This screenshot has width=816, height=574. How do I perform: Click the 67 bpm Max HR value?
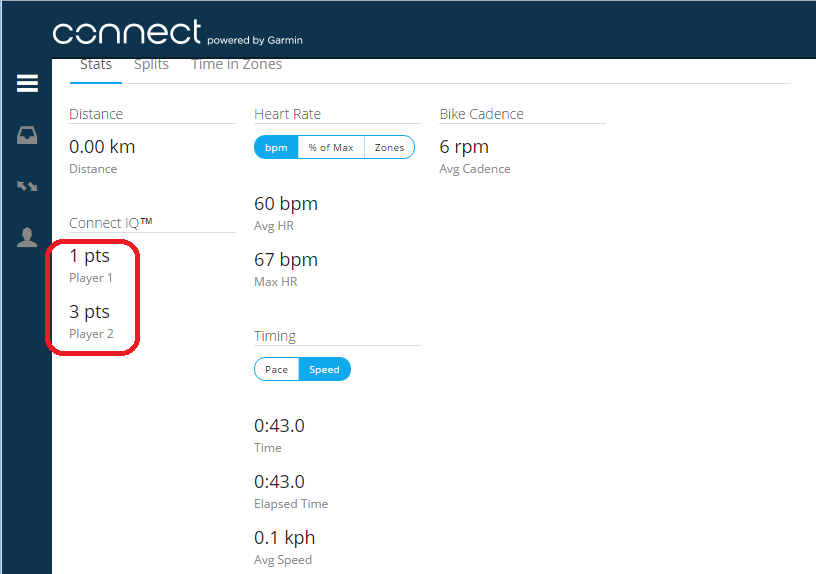(x=286, y=260)
